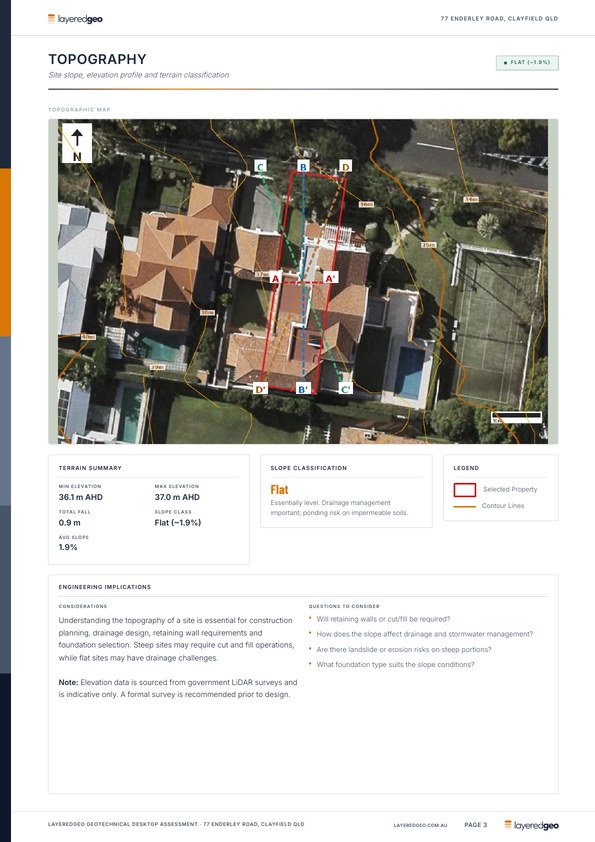This screenshot has height=842, width=595.
Task: Click the Selected Property legend label
Action: [510, 490]
